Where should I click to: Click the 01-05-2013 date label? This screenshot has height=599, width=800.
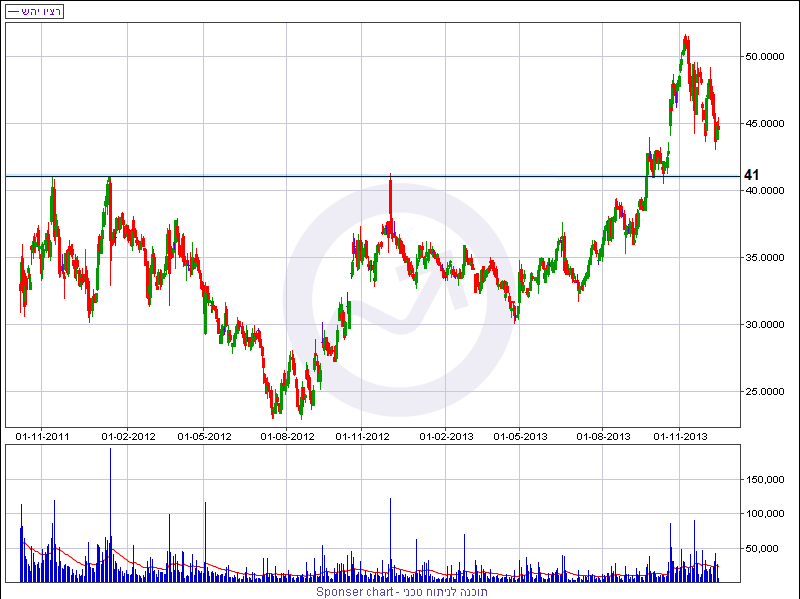[x=520, y=437]
